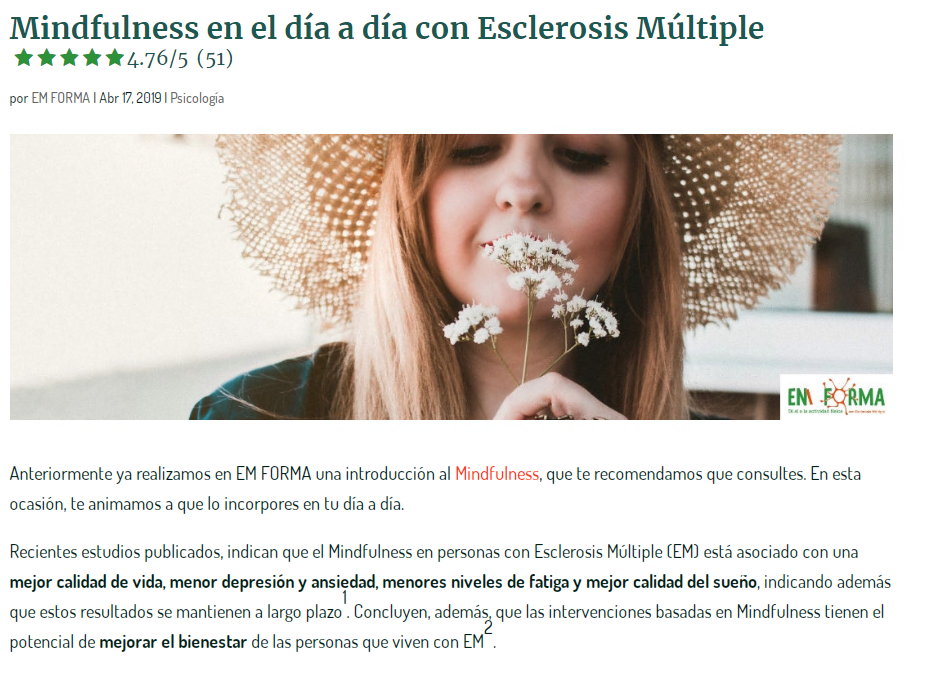Click the EM FORMA logo on the image
The height and width of the screenshot is (677, 928).
[836, 397]
